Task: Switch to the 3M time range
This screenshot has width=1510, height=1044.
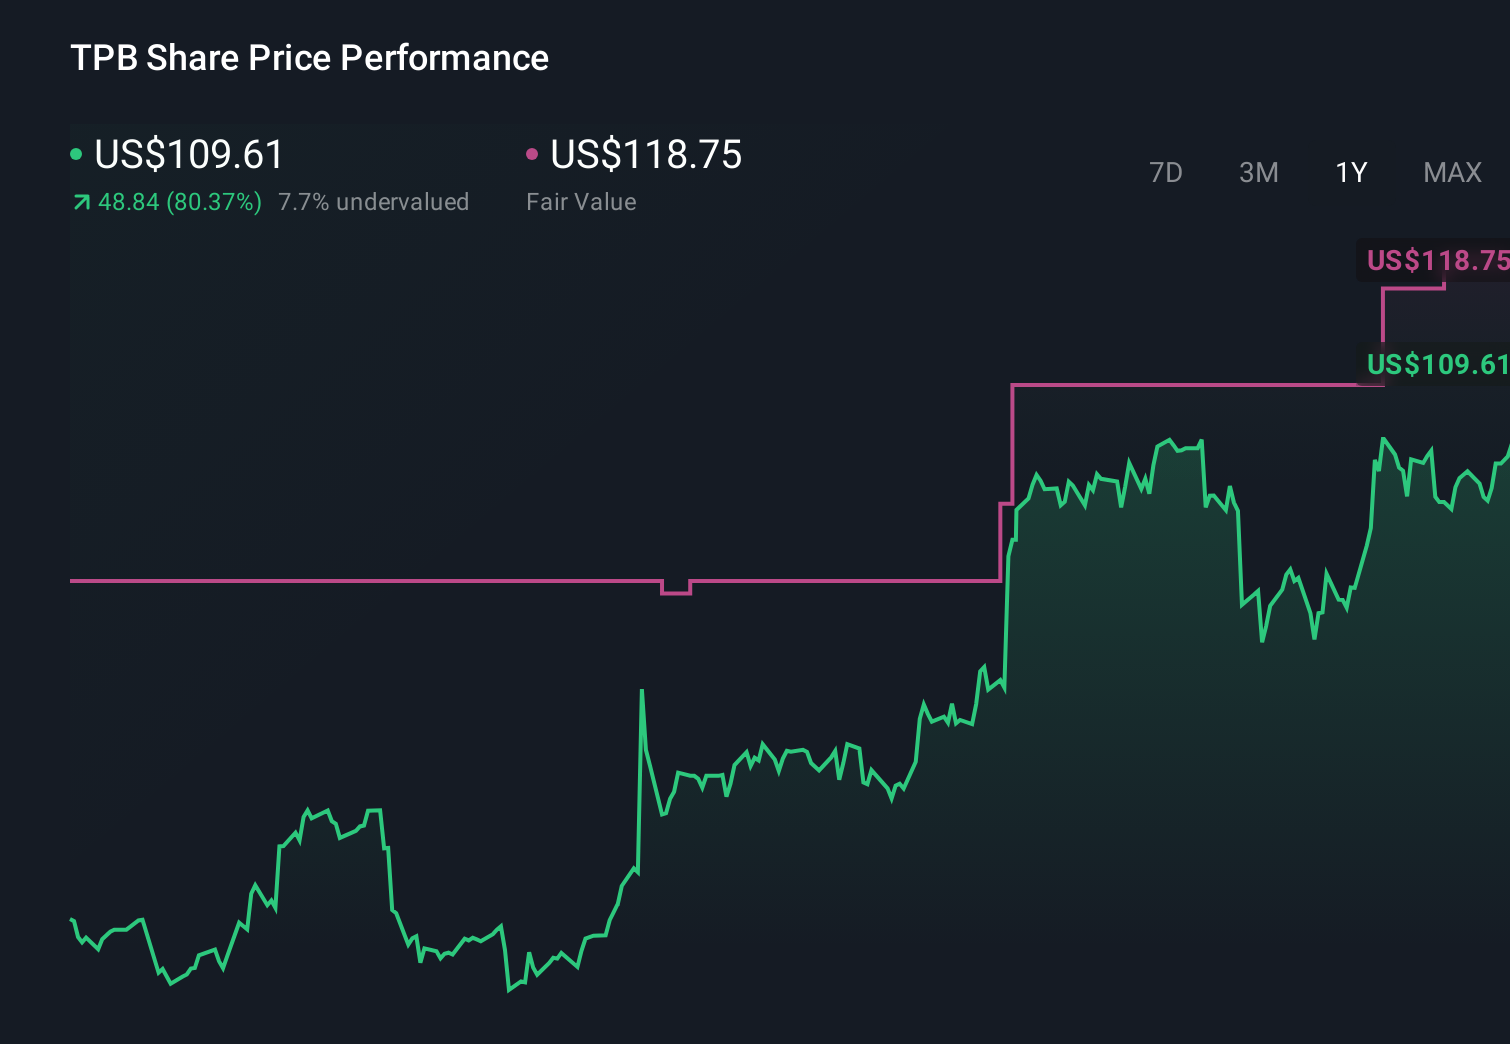Action: [x=1259, y=172]
